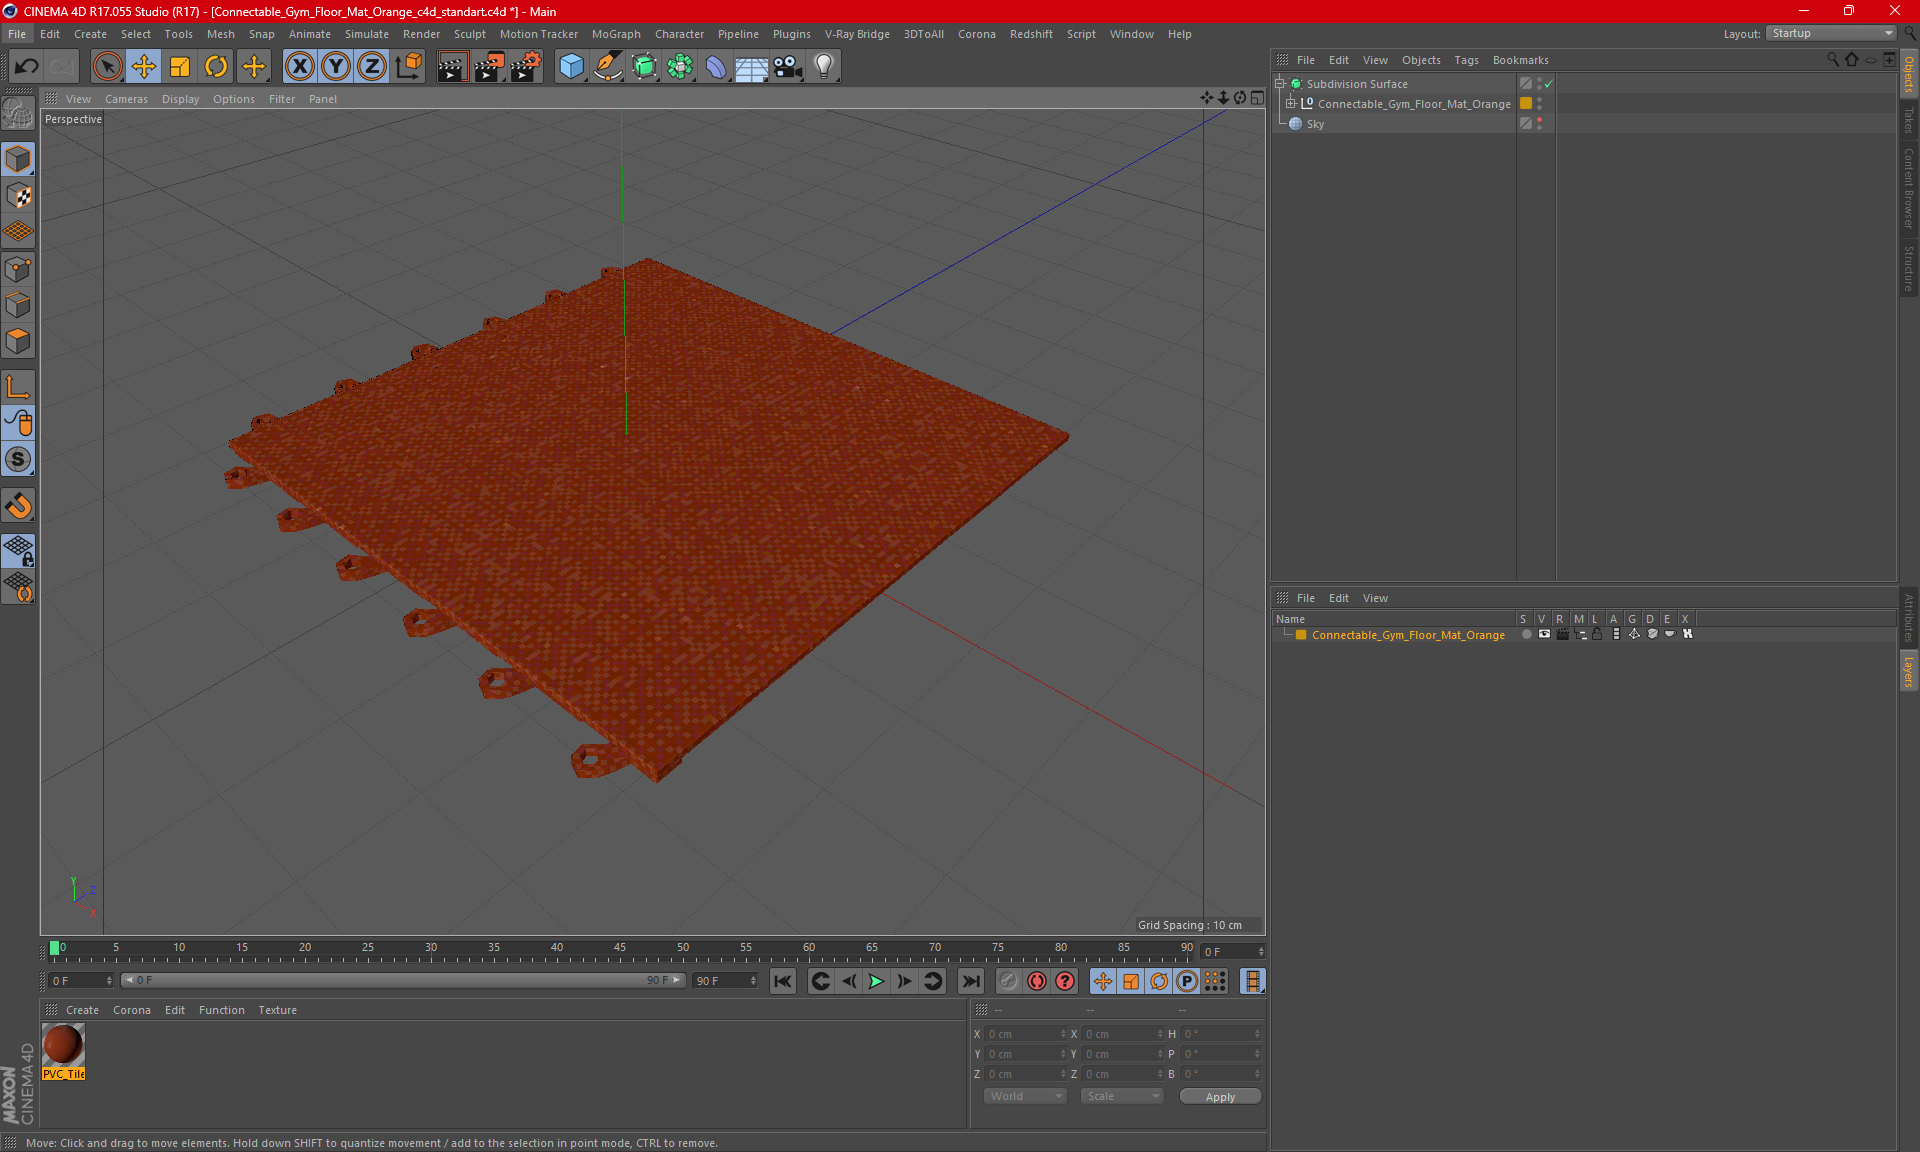
Task: Select the PVC_Tile material thumbnail
Action: [x=63, y=1046]
